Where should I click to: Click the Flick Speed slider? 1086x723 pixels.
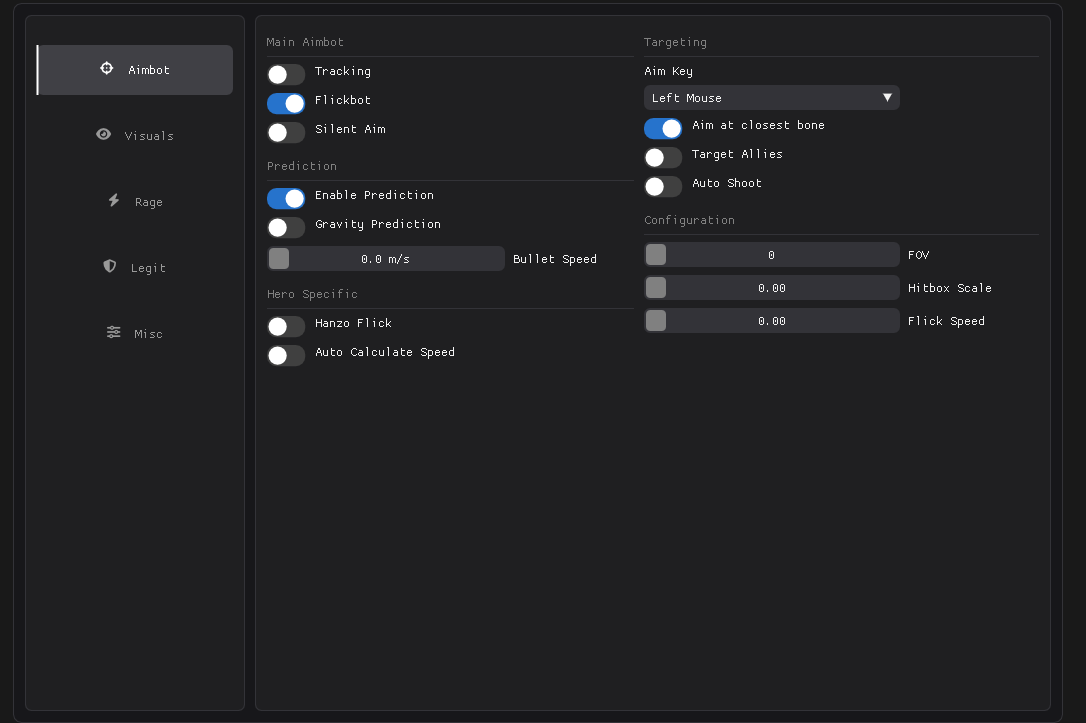[772, 321]
